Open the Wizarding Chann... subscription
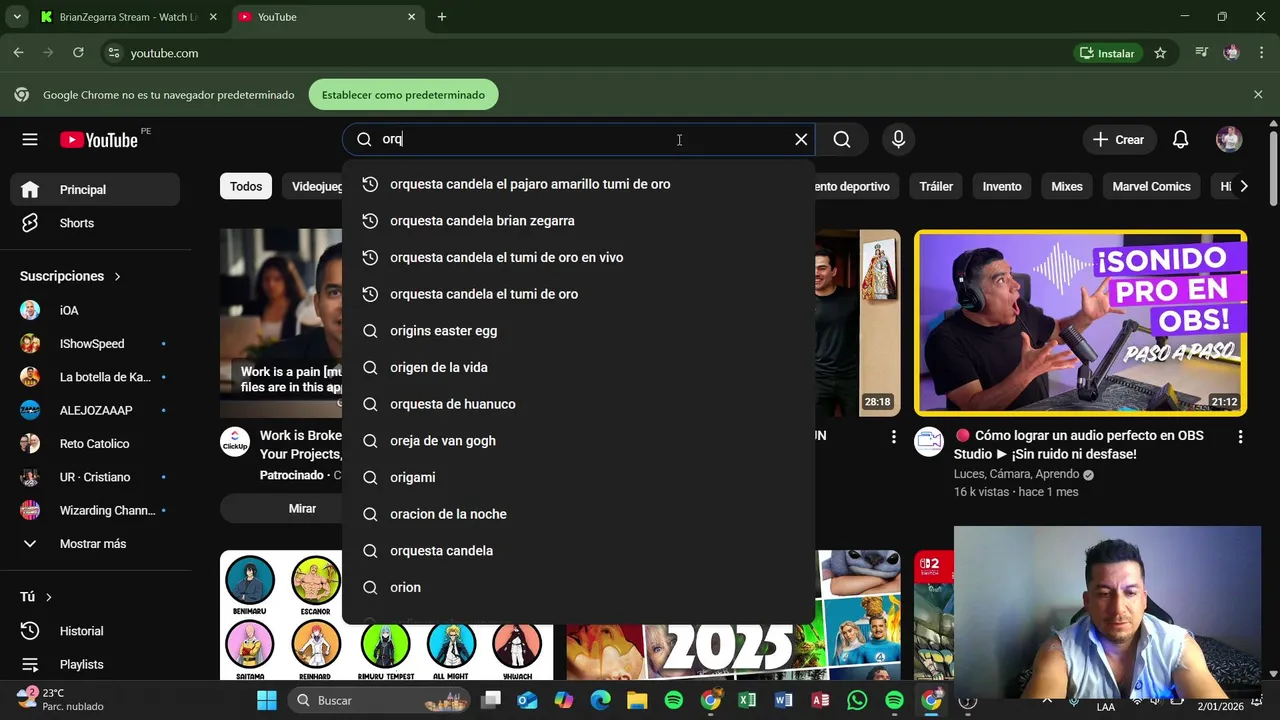Viewport: 1280px width, 720px height. [x=95, y=510]
